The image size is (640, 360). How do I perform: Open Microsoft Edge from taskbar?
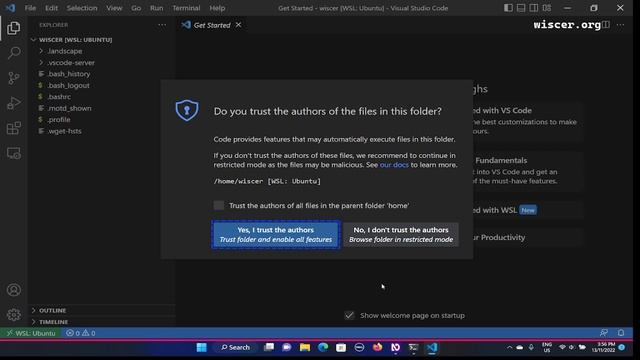tap(323, 347)
